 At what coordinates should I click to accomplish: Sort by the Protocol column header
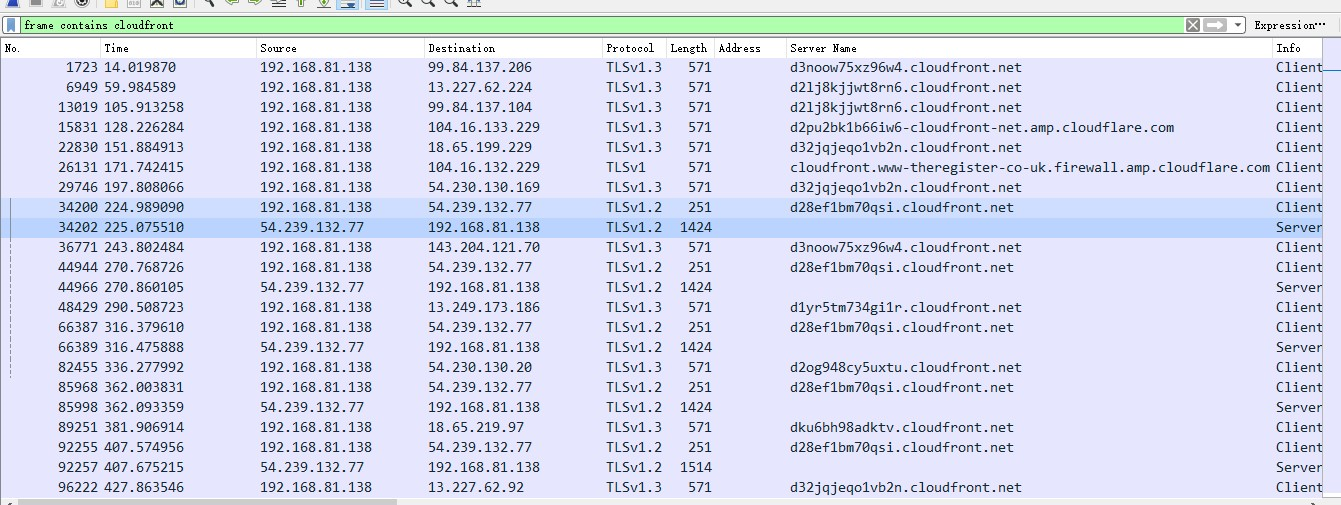634,48
